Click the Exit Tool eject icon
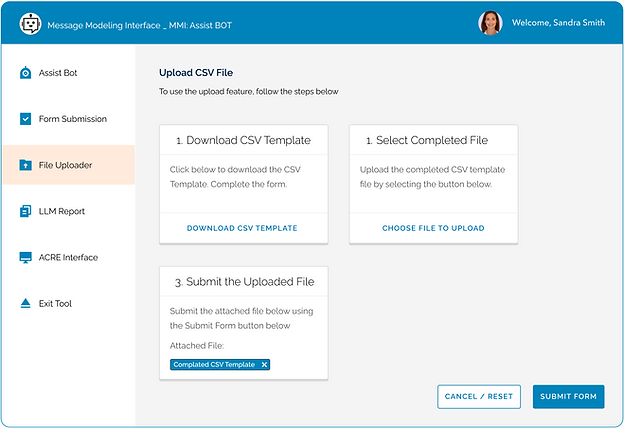The height and width of the screenshot is (428, 624). (25, 303)
